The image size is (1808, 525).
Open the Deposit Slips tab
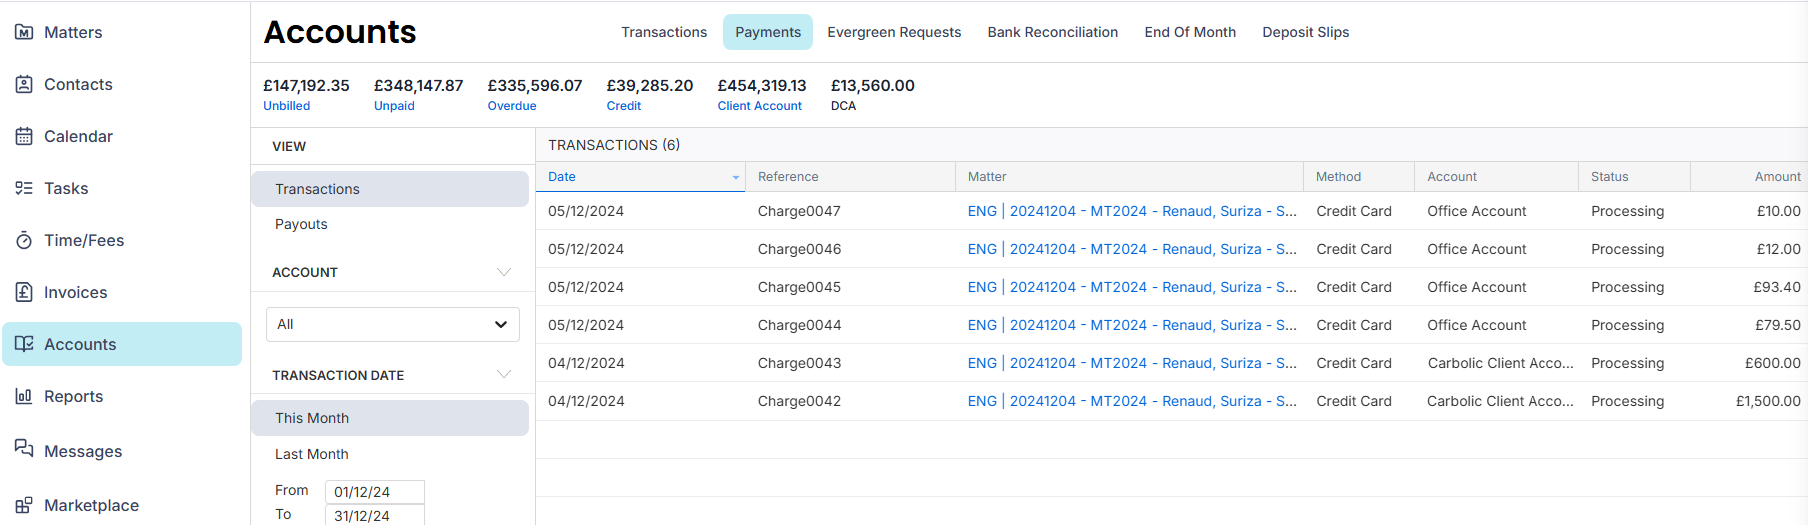click(x=1305, y=32)
